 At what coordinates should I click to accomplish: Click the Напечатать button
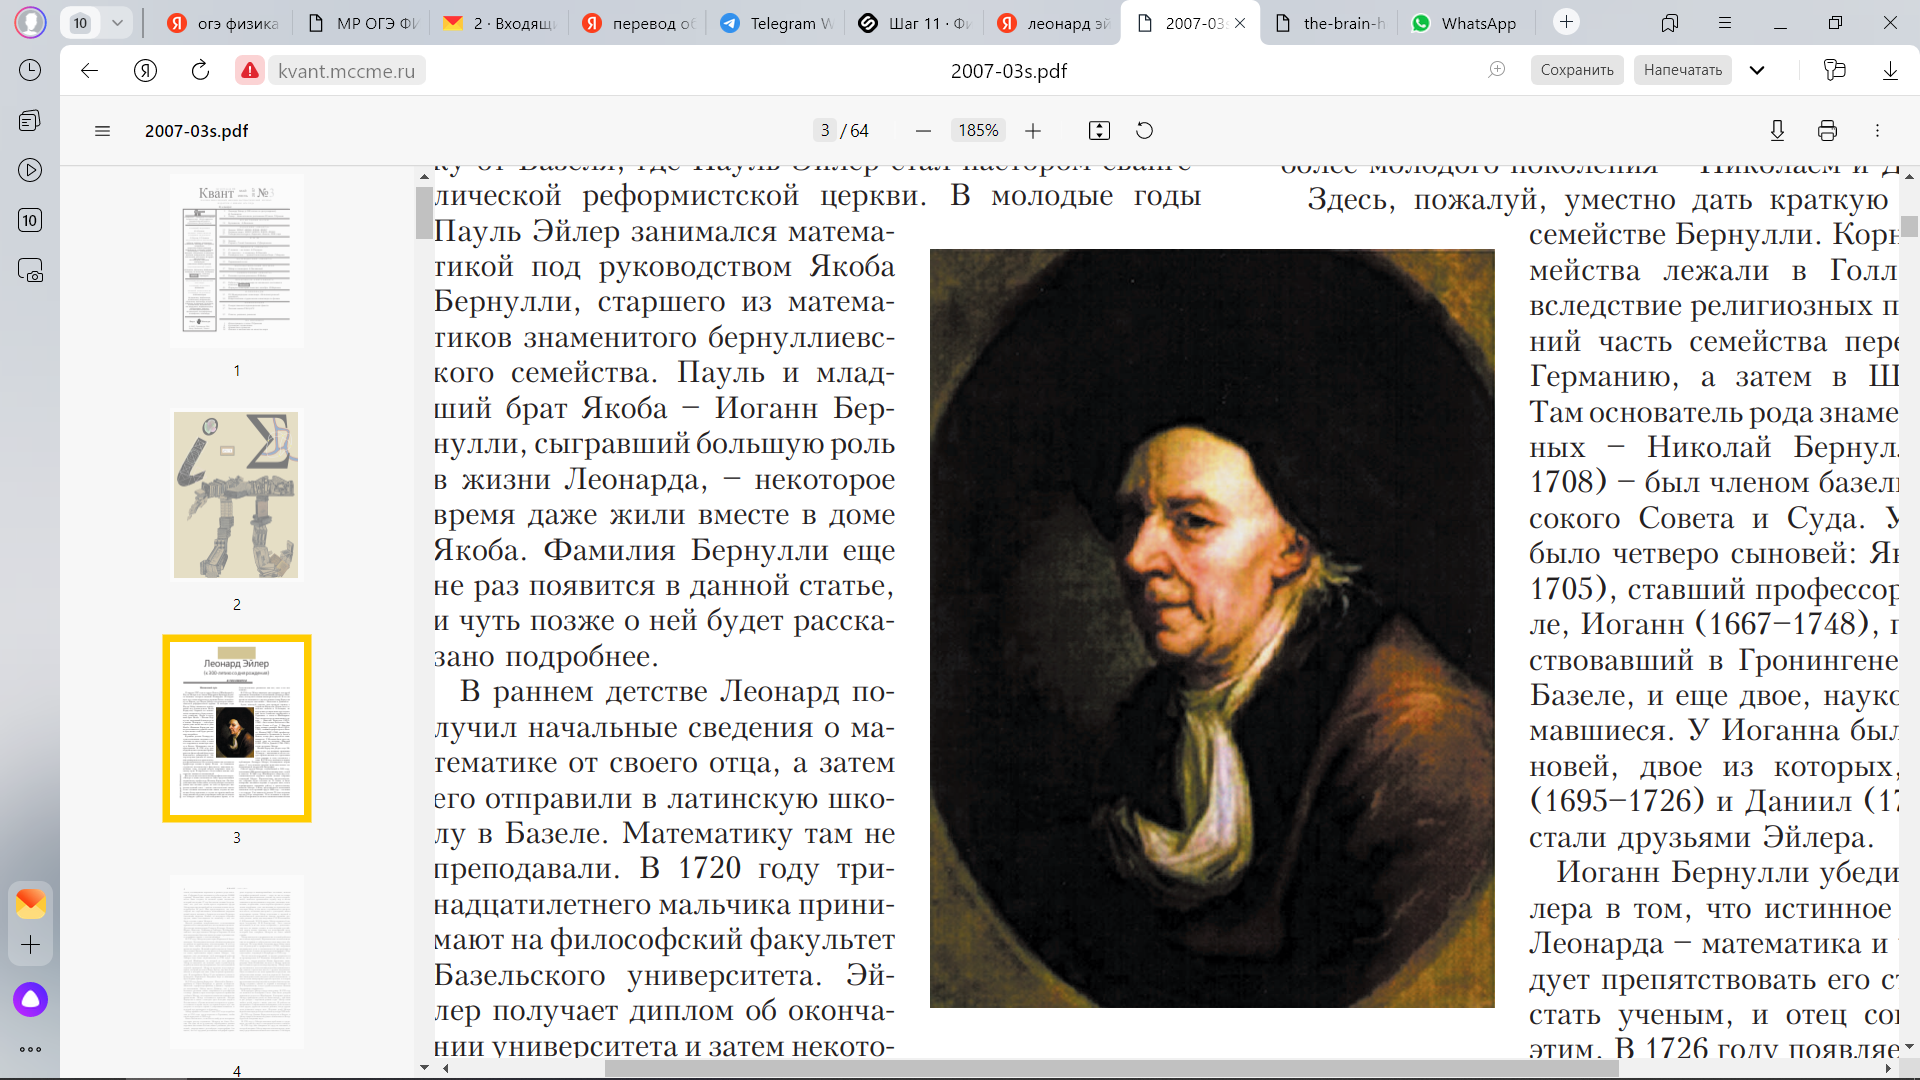pos(1683,70)
